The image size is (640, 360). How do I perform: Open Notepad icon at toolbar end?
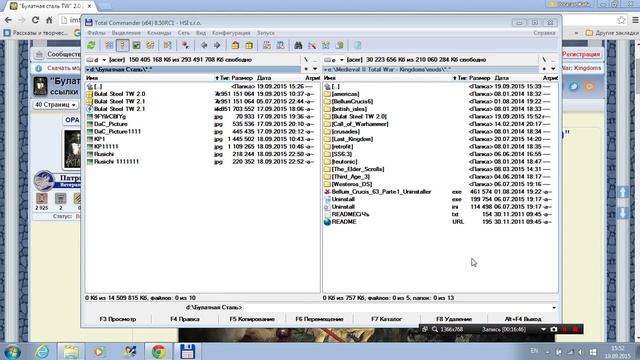tap(358, 45)
